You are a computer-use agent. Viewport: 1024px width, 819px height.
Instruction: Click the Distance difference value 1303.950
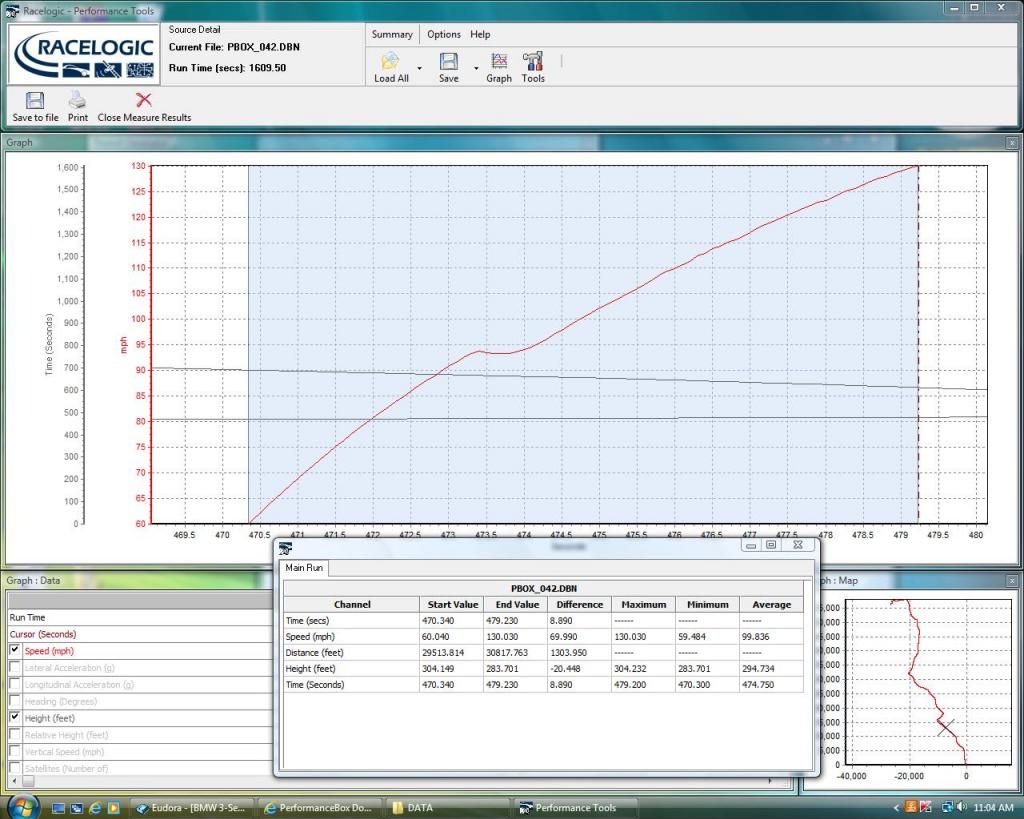[568, 652]
